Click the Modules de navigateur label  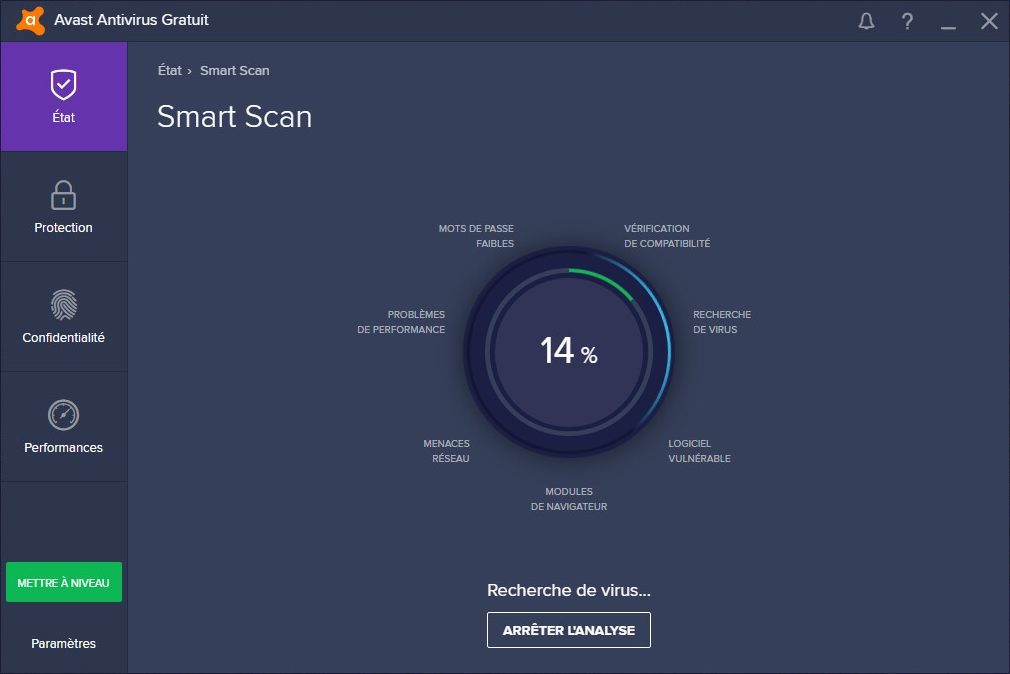tap(568, 499)
